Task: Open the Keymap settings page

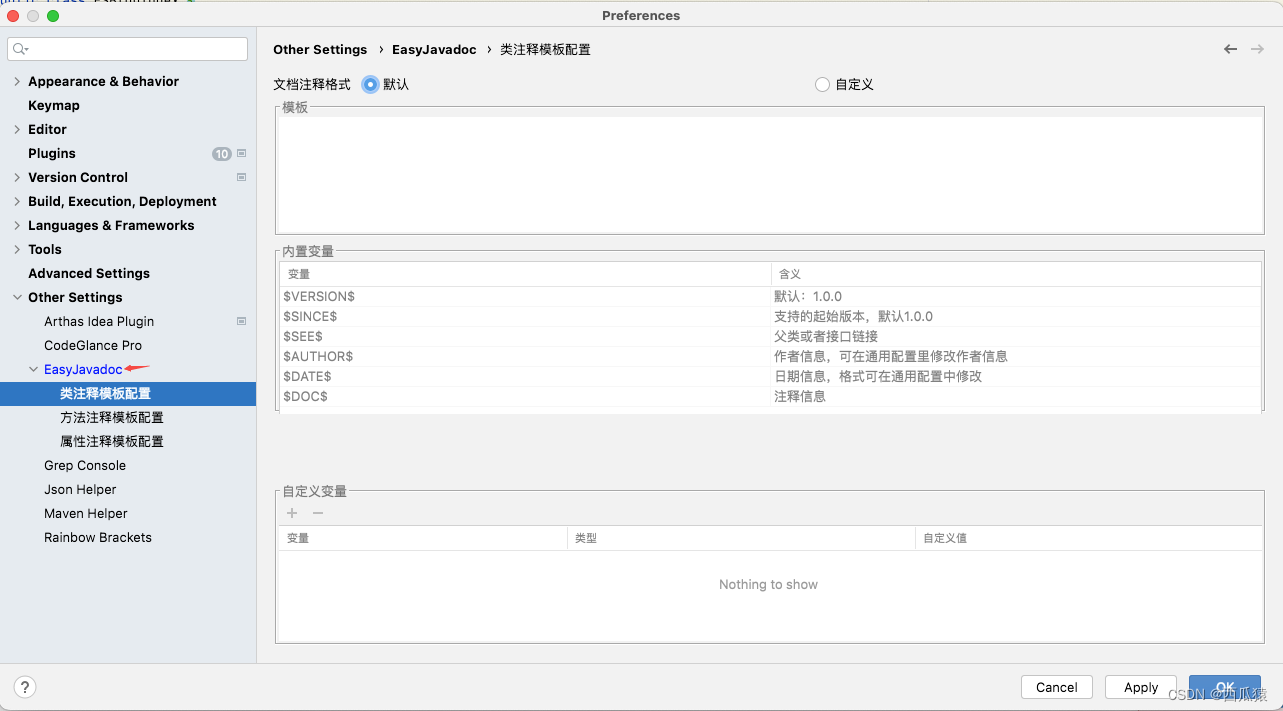Action: pyautogui.click(x=54, y=105)
